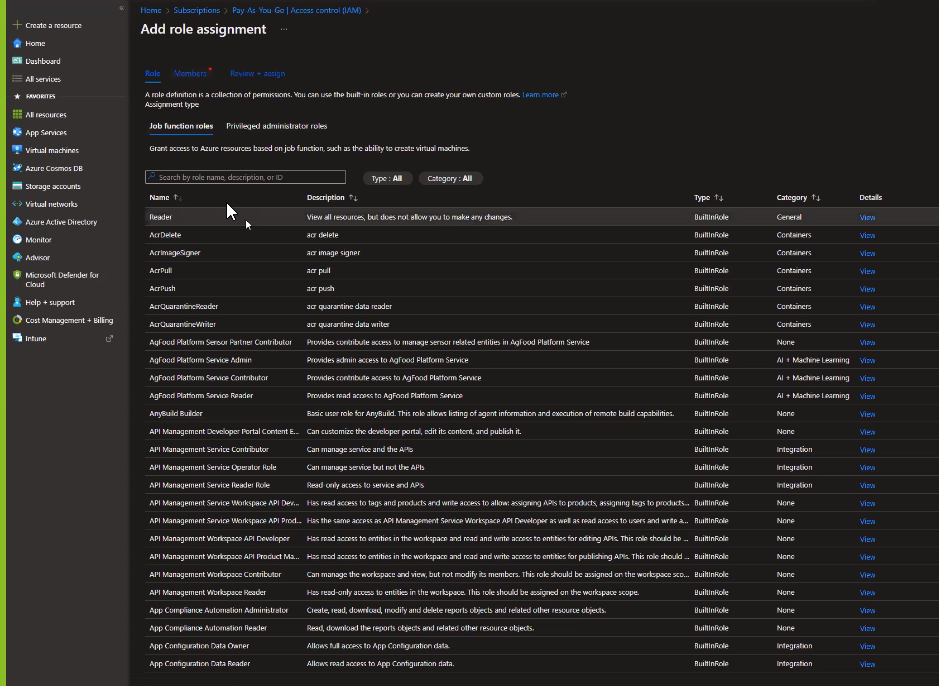Open Azure Cosmos DB from sidebar
This screenshot has width=939, height=686.
pos(53,168)
